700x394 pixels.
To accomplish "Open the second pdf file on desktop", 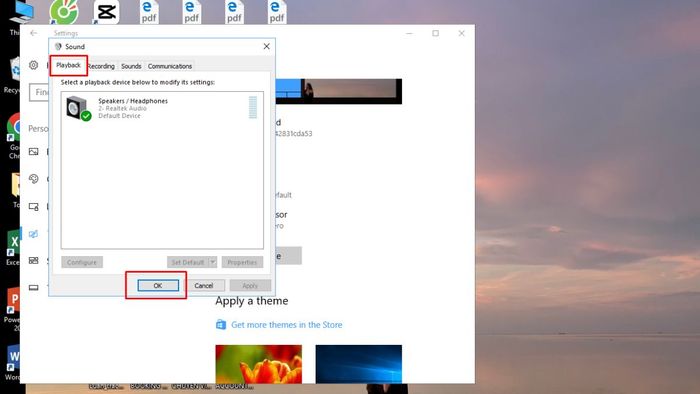I will point(192,12).
